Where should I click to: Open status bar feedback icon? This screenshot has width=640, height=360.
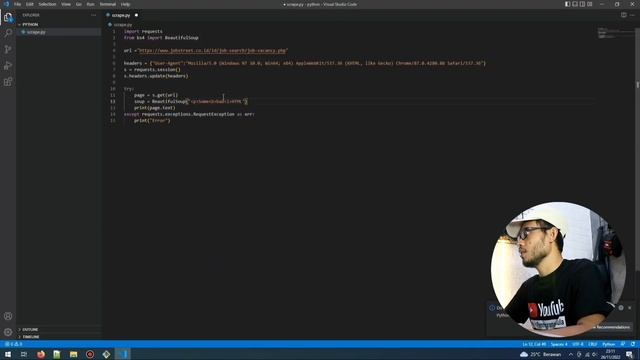[x=623, y=344]
